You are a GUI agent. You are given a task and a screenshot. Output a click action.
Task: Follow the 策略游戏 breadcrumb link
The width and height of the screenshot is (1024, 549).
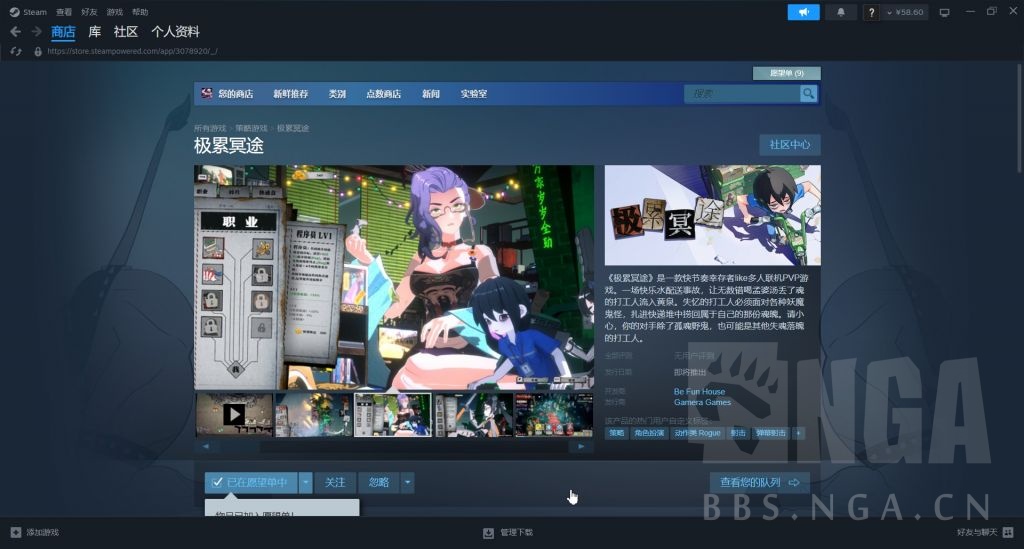click(x=251, y=128)
